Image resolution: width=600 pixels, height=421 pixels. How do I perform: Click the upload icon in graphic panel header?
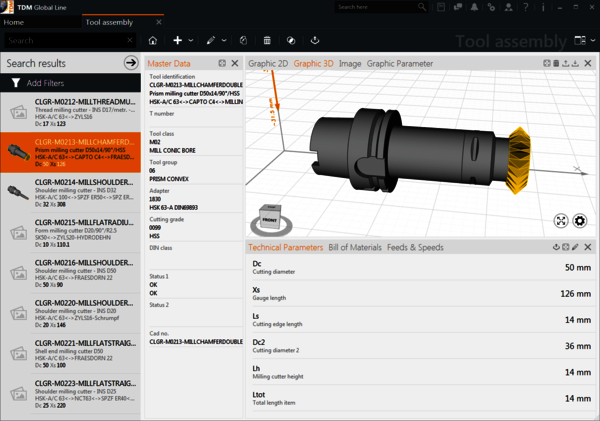(x=566, y=63)
